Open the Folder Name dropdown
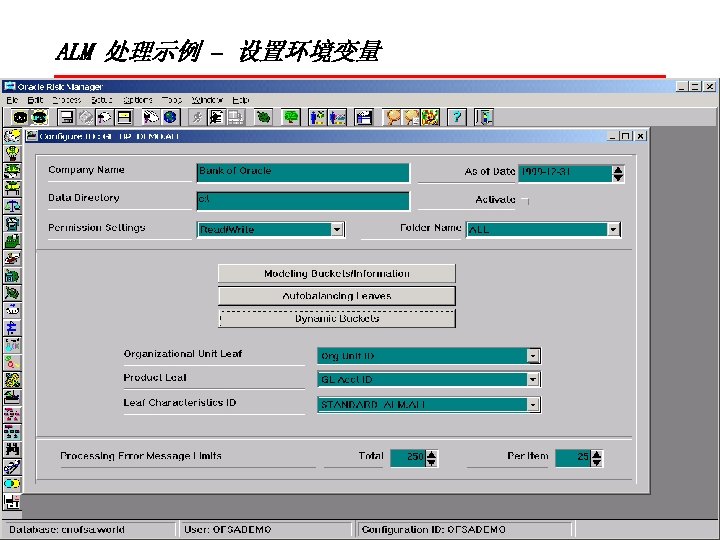The width and height of the screenshot is (720, 540). [613, 229]
